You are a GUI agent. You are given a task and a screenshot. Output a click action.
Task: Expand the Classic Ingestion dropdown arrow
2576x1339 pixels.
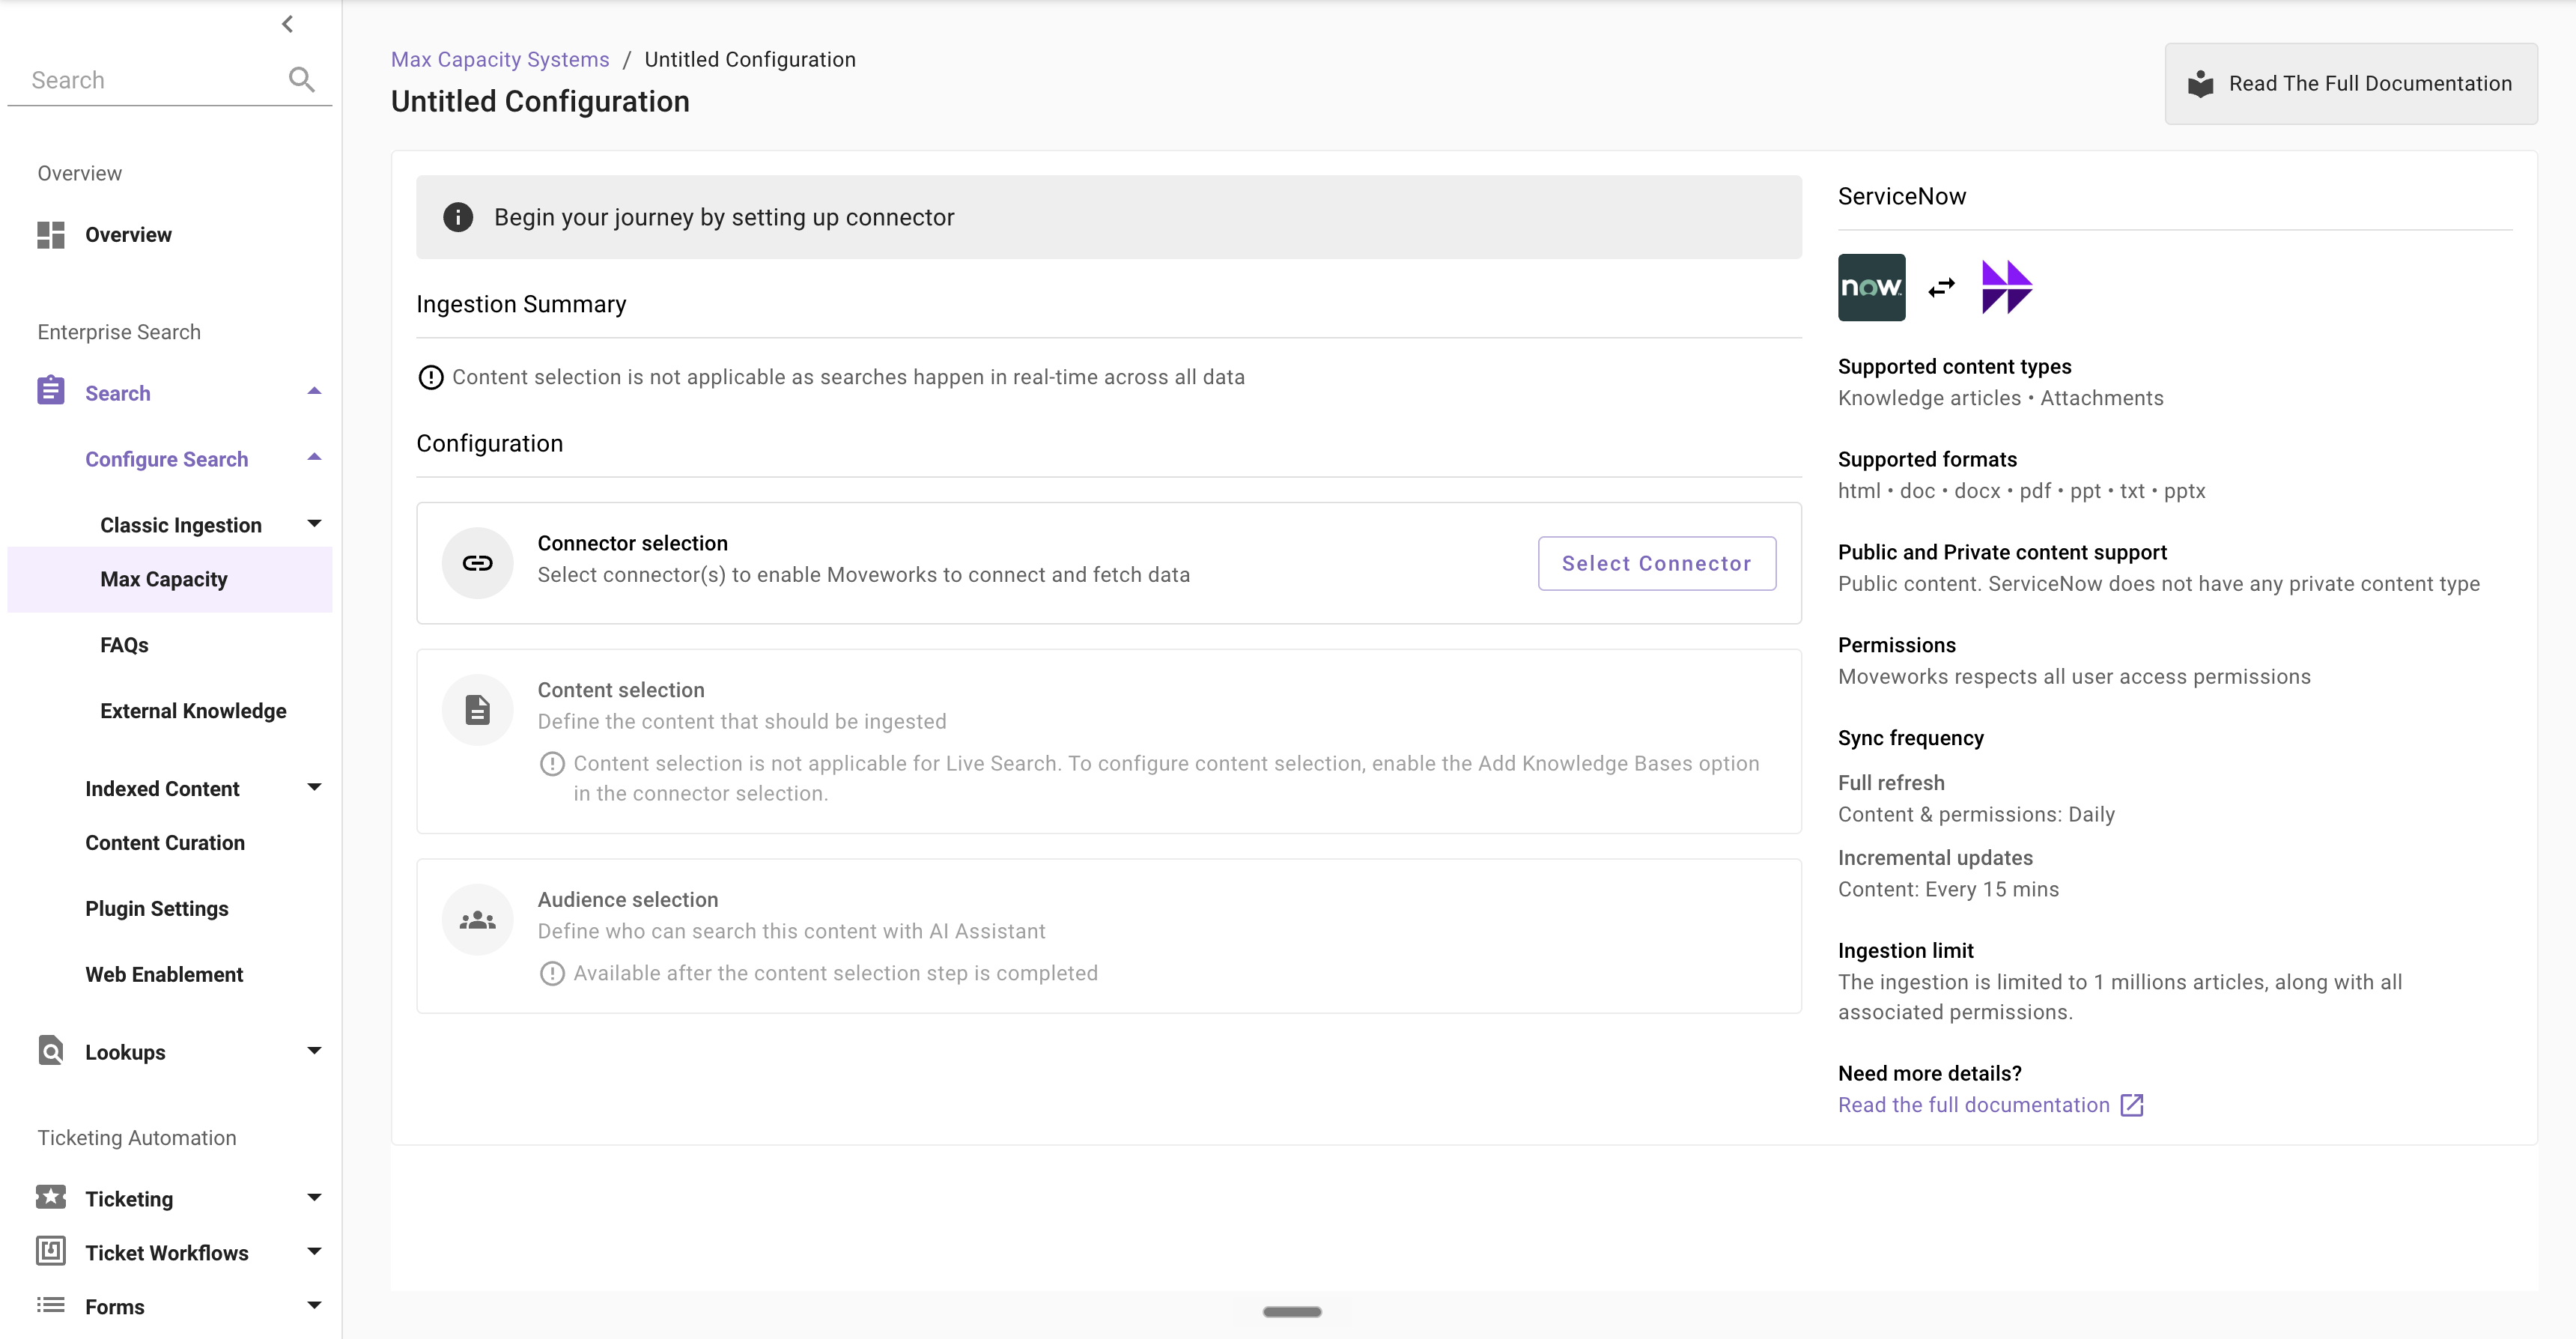pyautogui.click(x=314, y=524)
